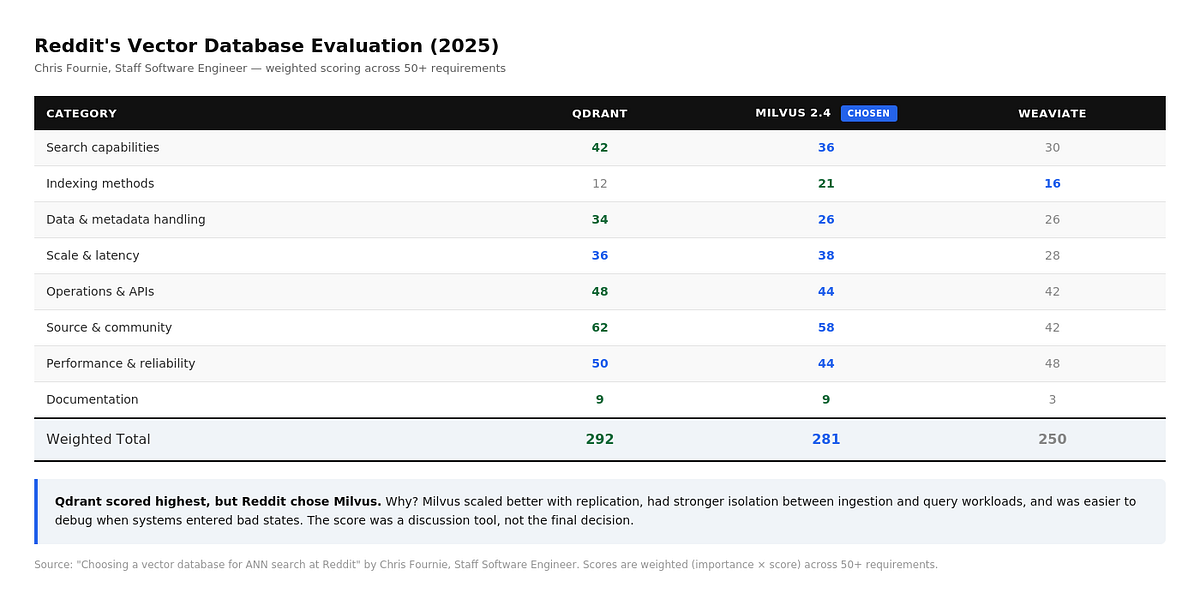
Task: Click Milvus's 26 in Data & metadata row
Action: [x=826, y=219]
